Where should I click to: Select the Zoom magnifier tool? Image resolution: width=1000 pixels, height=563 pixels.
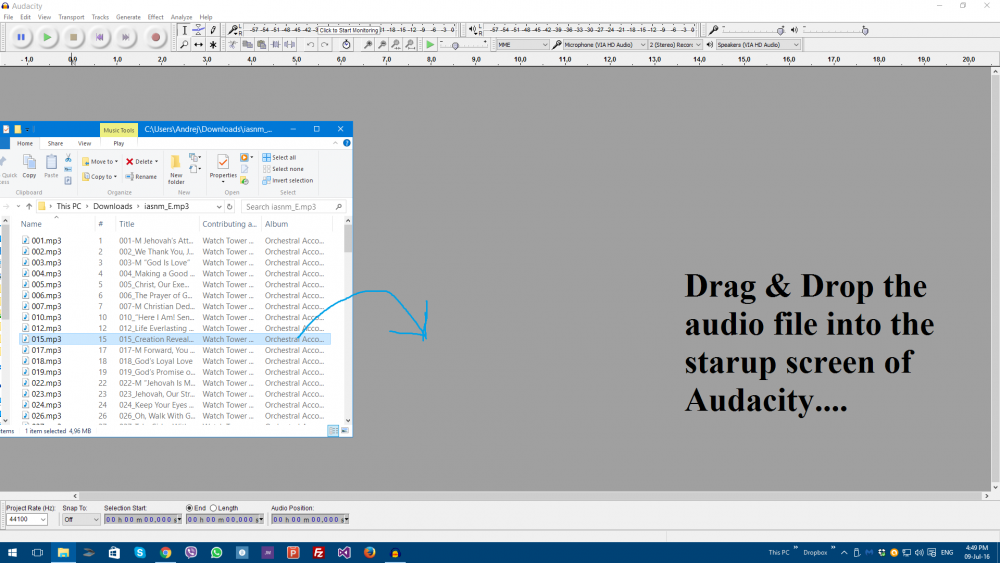click(x=184, y=45)
